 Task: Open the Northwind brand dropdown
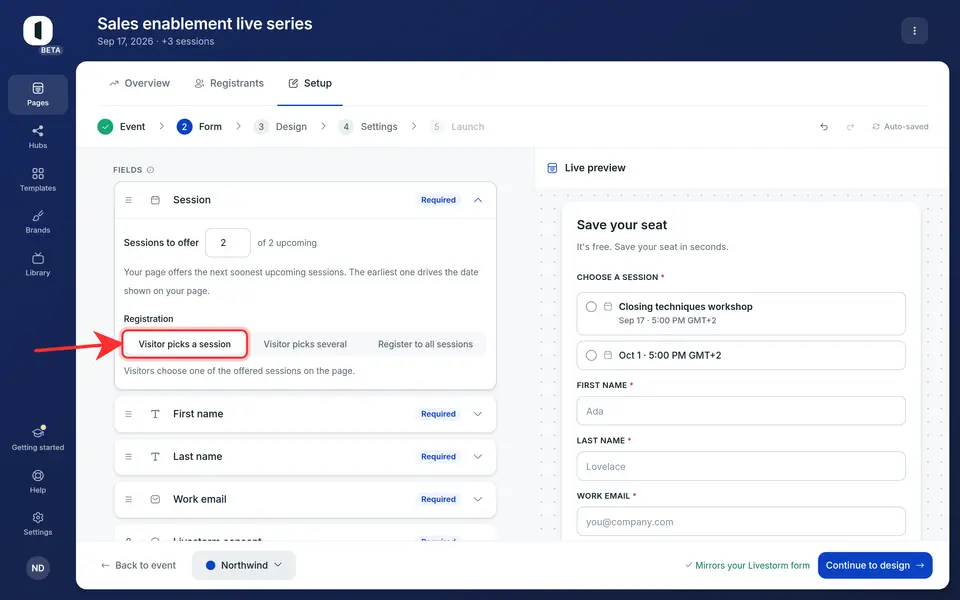click(x=244, y=565)
